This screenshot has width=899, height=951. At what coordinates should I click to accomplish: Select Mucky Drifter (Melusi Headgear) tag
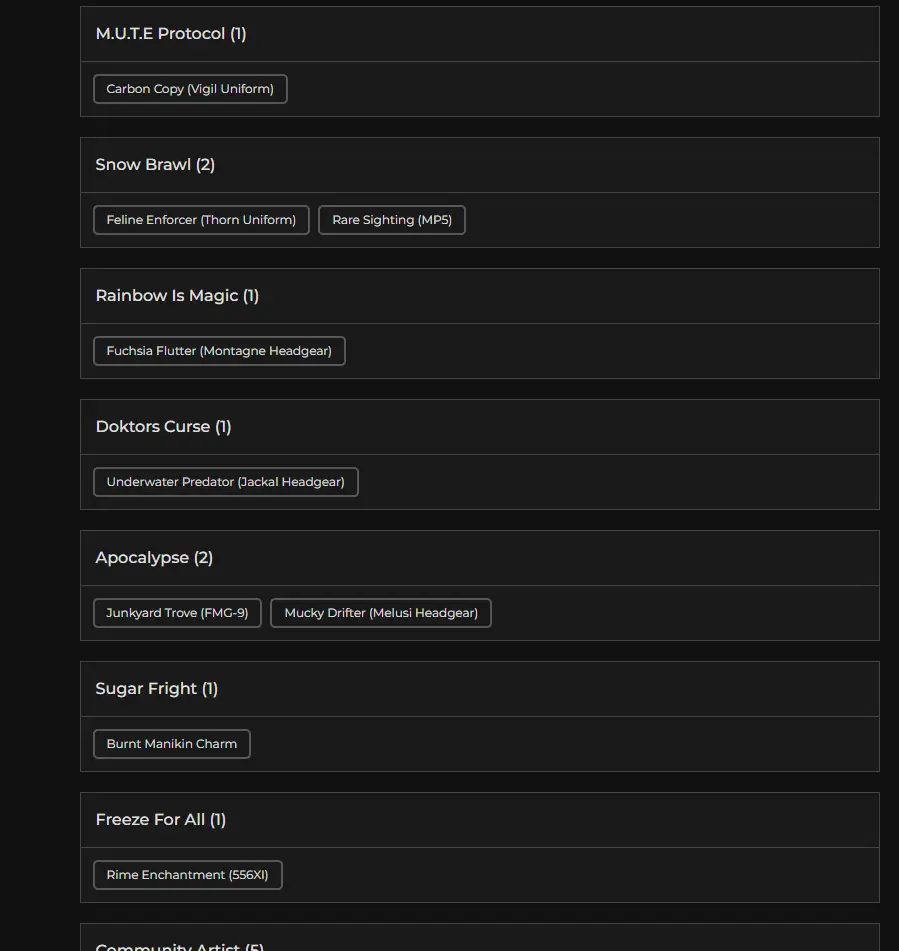(x=381, y=613)
